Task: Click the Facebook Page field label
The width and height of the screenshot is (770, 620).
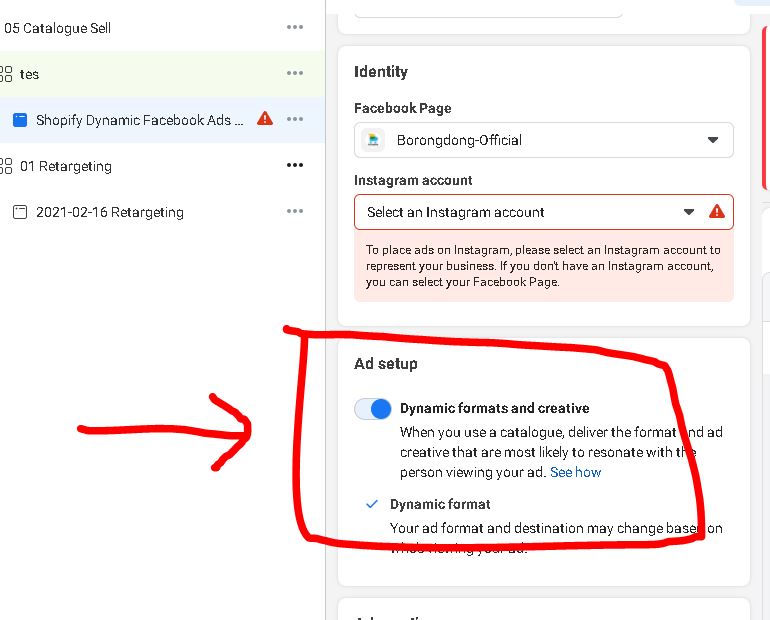Action: click(403, 108)
